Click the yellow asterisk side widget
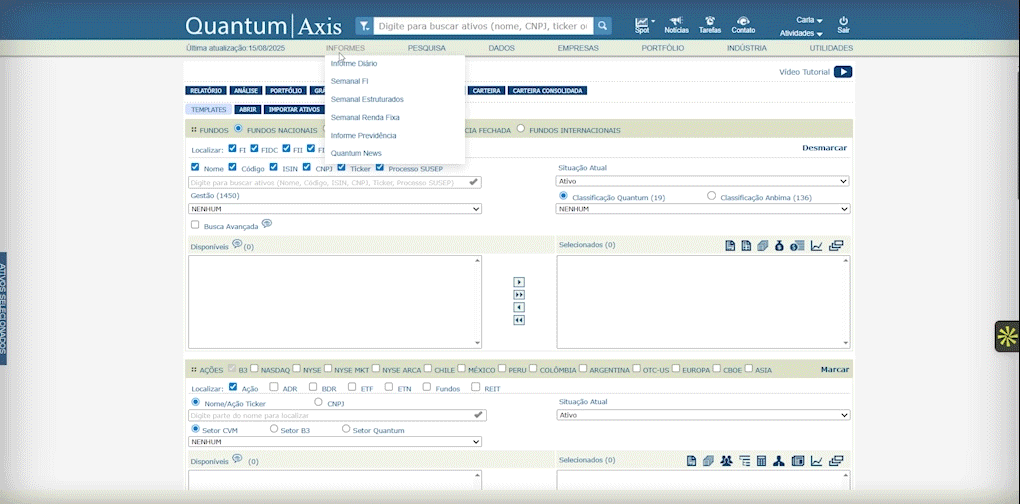The width and height of the screenshot is (1020, 504). [x=1008, y=336]
